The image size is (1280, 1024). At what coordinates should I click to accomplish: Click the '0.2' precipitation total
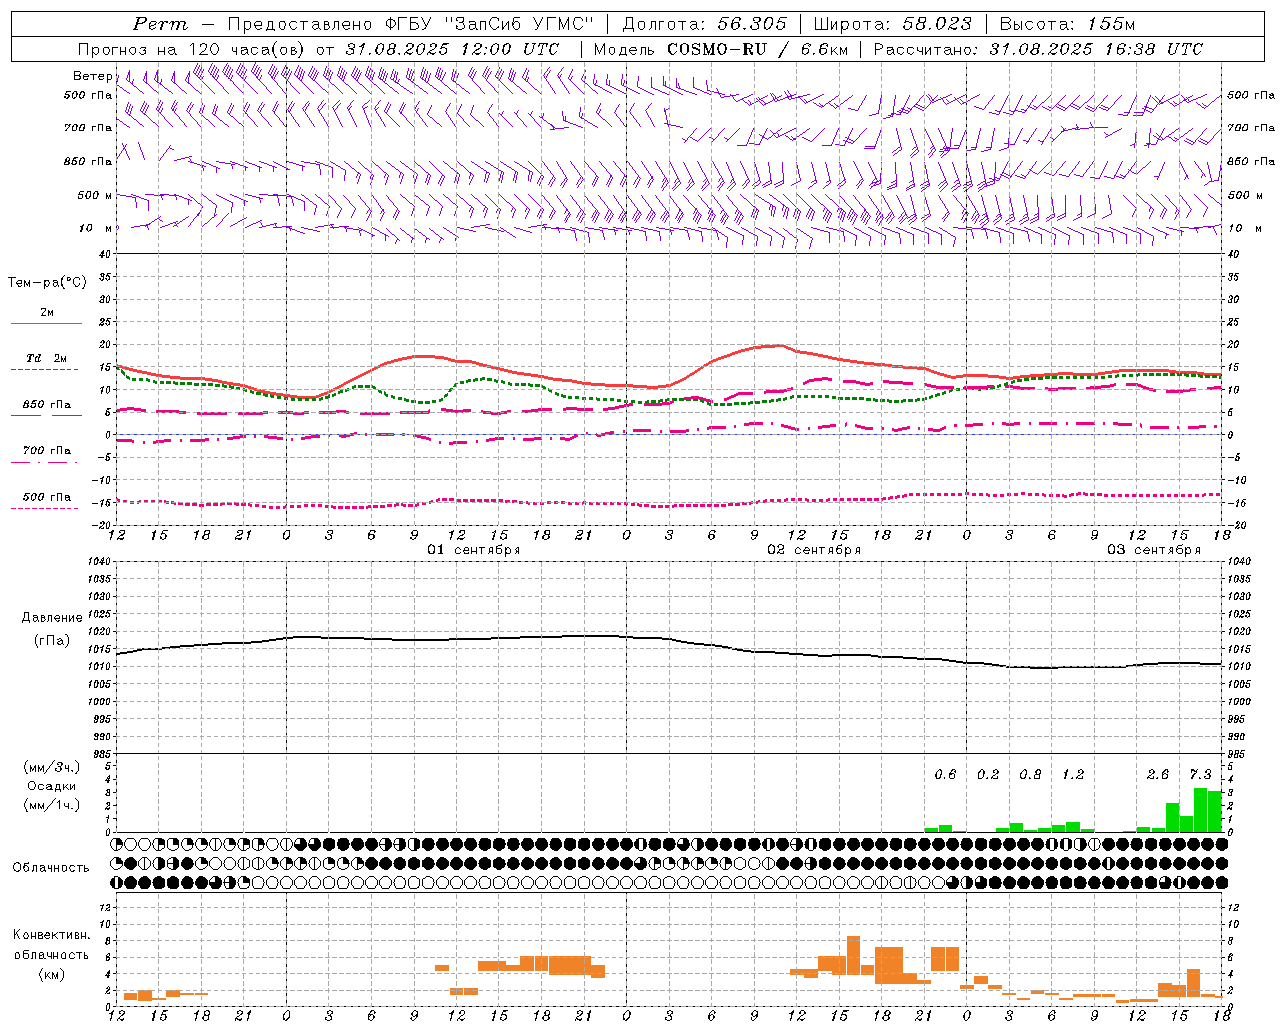click(988, 775)
